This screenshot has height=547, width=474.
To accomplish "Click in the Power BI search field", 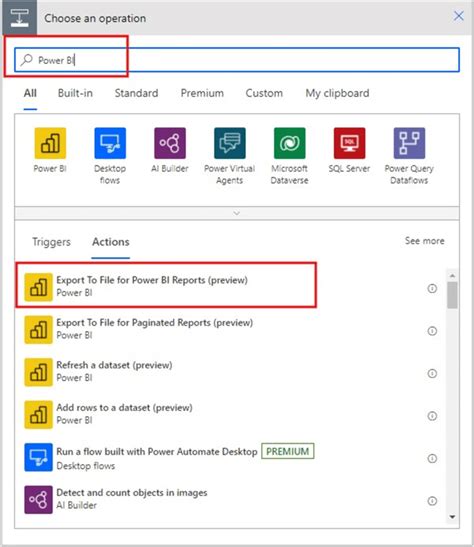I will (x=237, y=60).
